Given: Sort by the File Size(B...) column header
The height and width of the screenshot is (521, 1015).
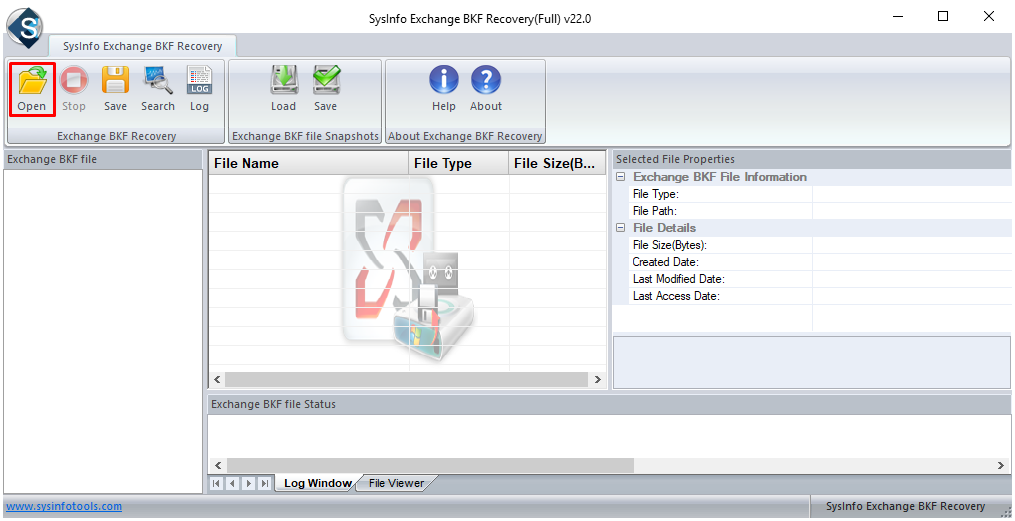Looking at the screenshot, I should 557,163.
